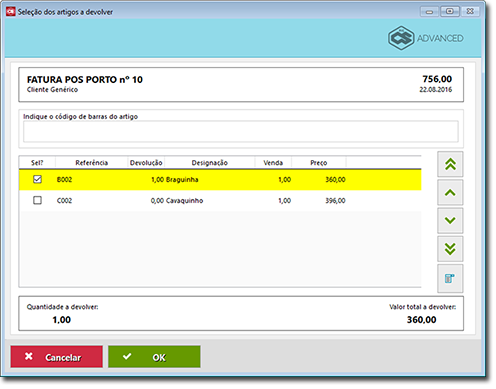Minimize the Seleção dos artigos window

click(429, 12)
